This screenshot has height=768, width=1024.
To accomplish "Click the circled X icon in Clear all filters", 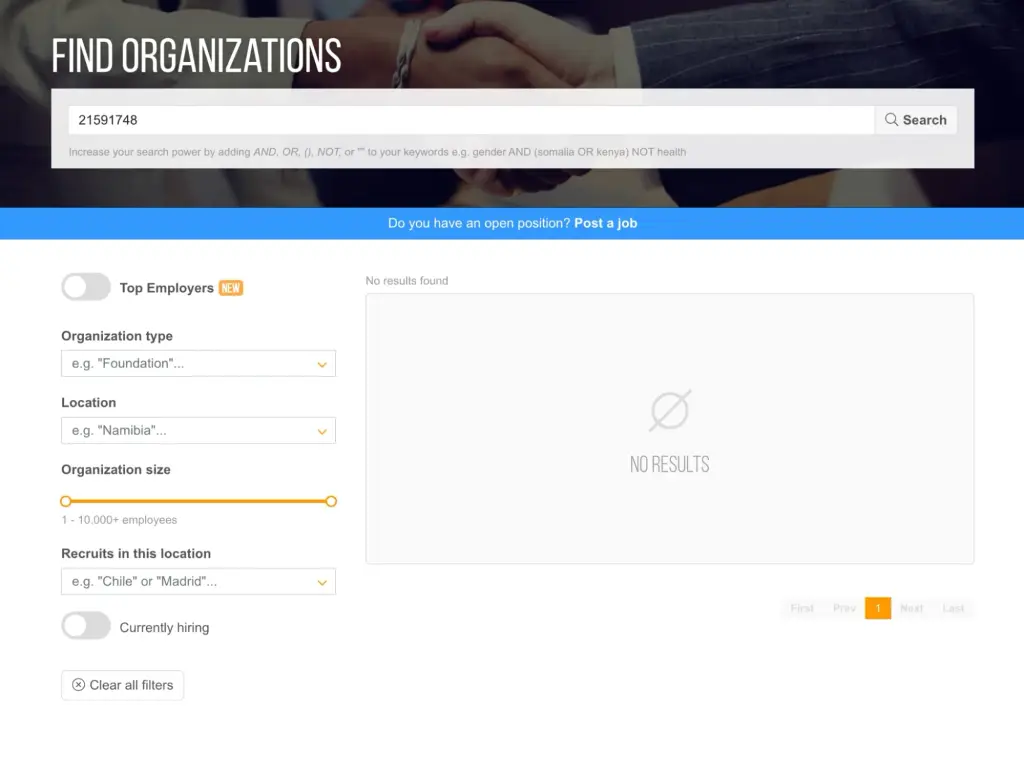I will [78, 684].
